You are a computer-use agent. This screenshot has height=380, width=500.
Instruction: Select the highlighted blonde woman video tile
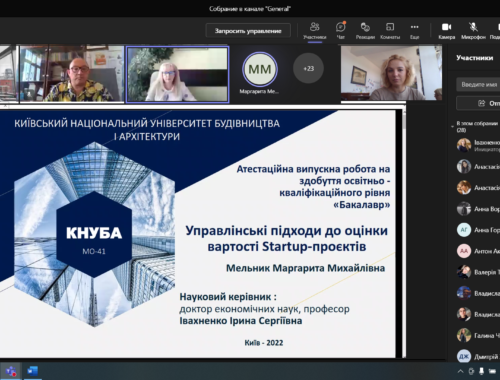177,74
